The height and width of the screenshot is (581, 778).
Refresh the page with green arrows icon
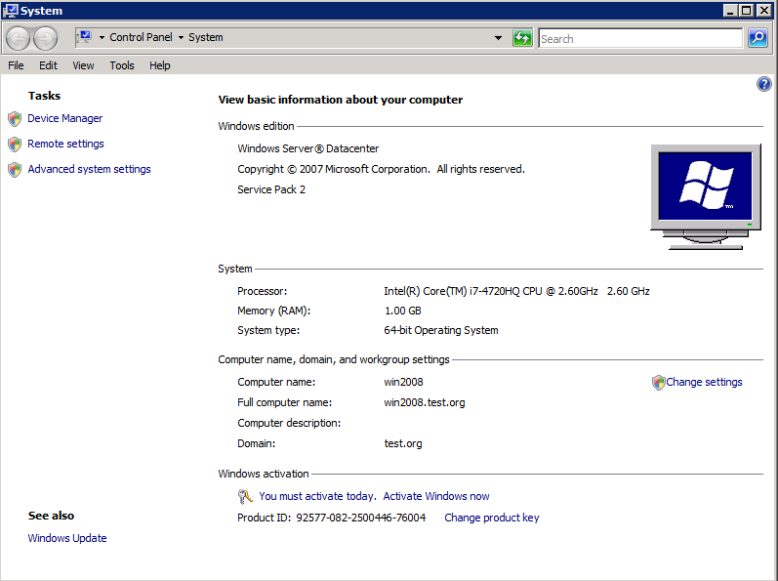tap(522, 38)
